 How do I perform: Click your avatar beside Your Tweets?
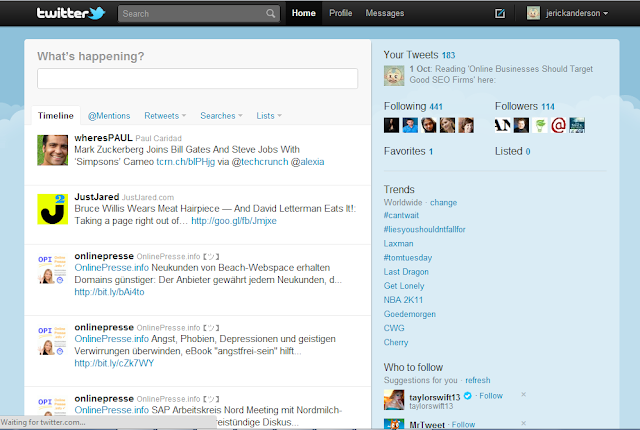(394, 75)
